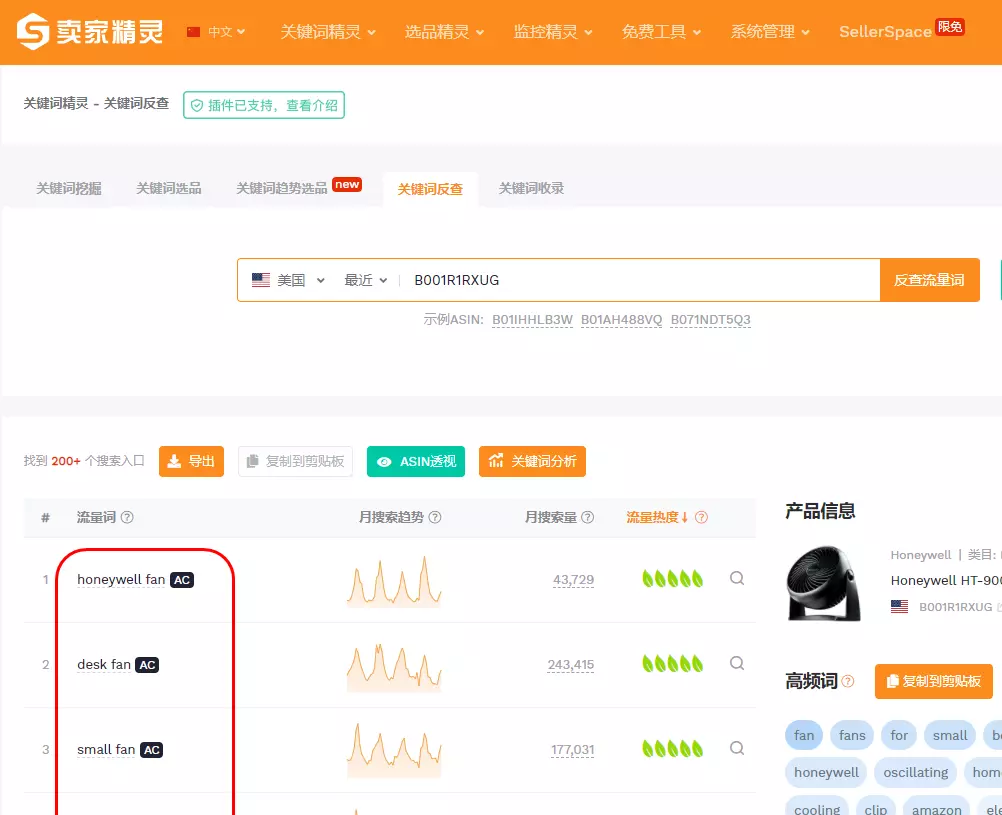Switch to the 关键词挖掘 tab
The image size is (1002, 815).
coord(68,189)
